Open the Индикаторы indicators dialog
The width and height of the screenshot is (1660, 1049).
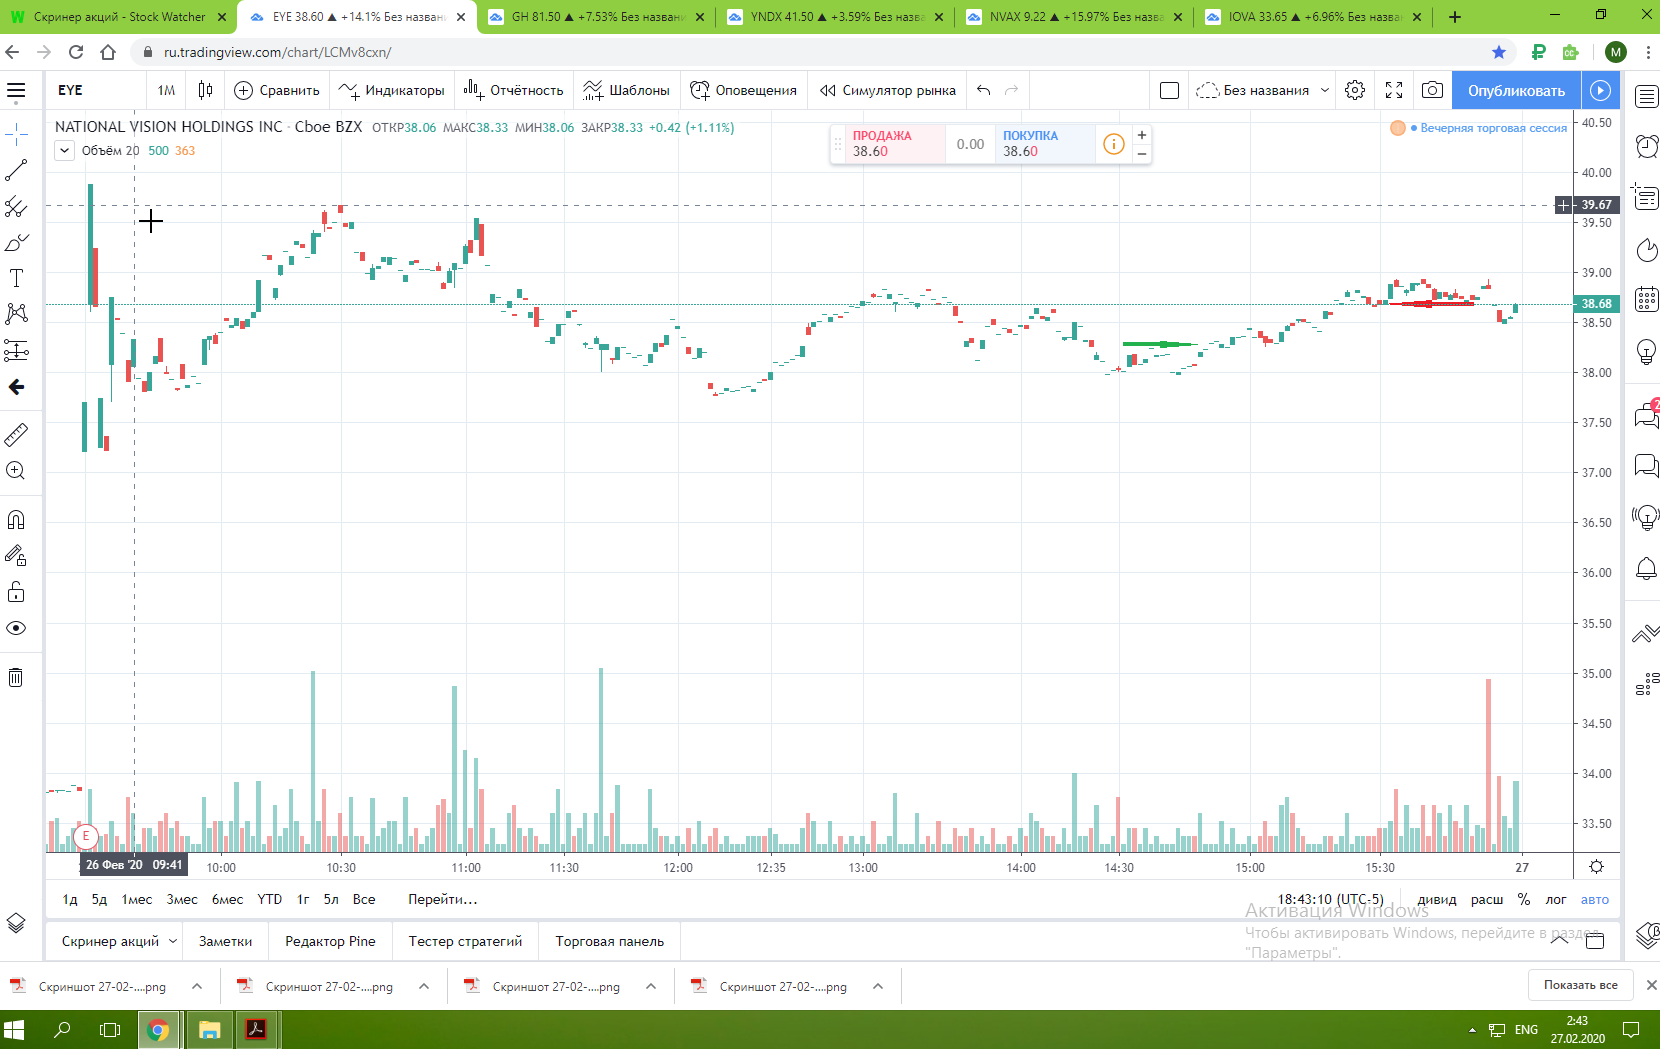[392, 90]
